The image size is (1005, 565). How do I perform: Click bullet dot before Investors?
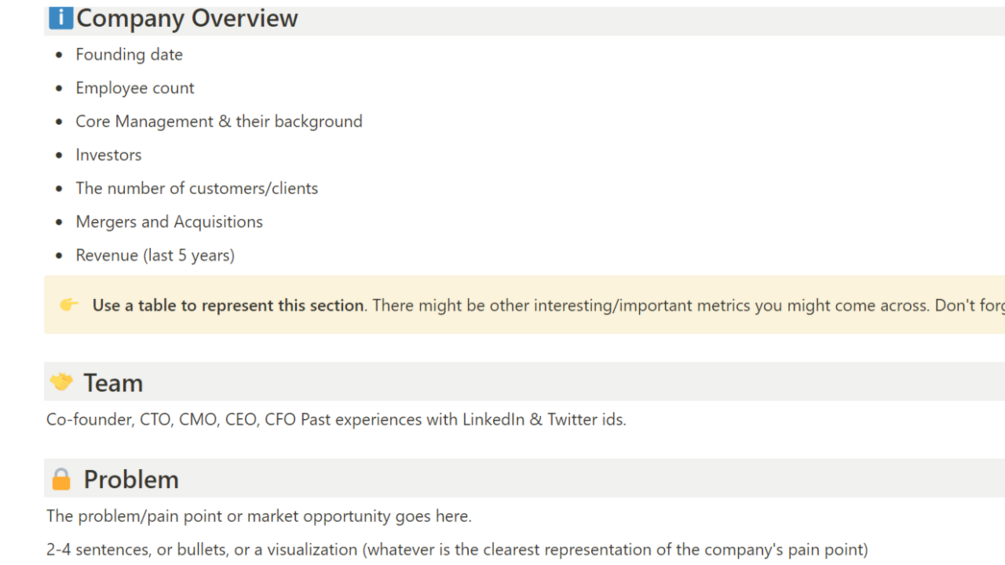point(59,156)
